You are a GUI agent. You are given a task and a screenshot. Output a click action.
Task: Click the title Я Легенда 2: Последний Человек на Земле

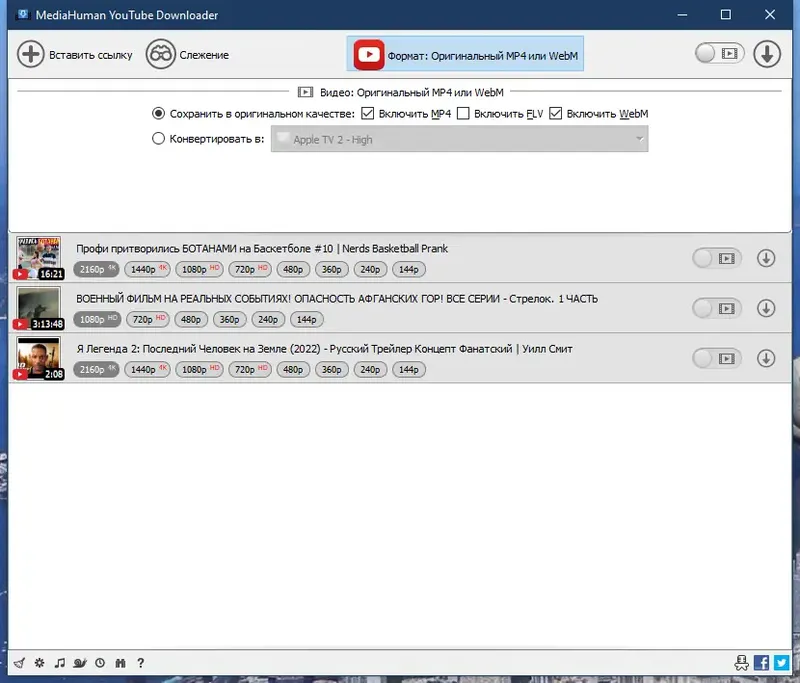point(324,349)
